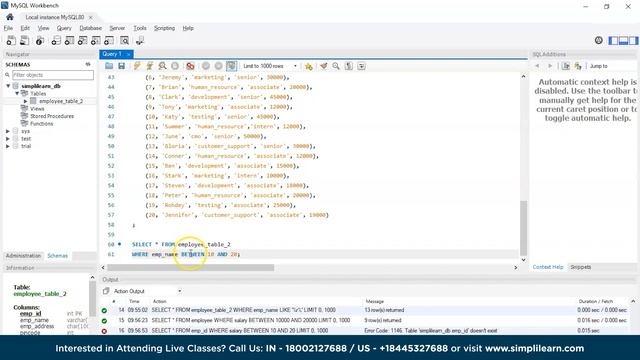Collapse the simplilearn_db schema
This screenshot has width=640, height=360.
8,86
